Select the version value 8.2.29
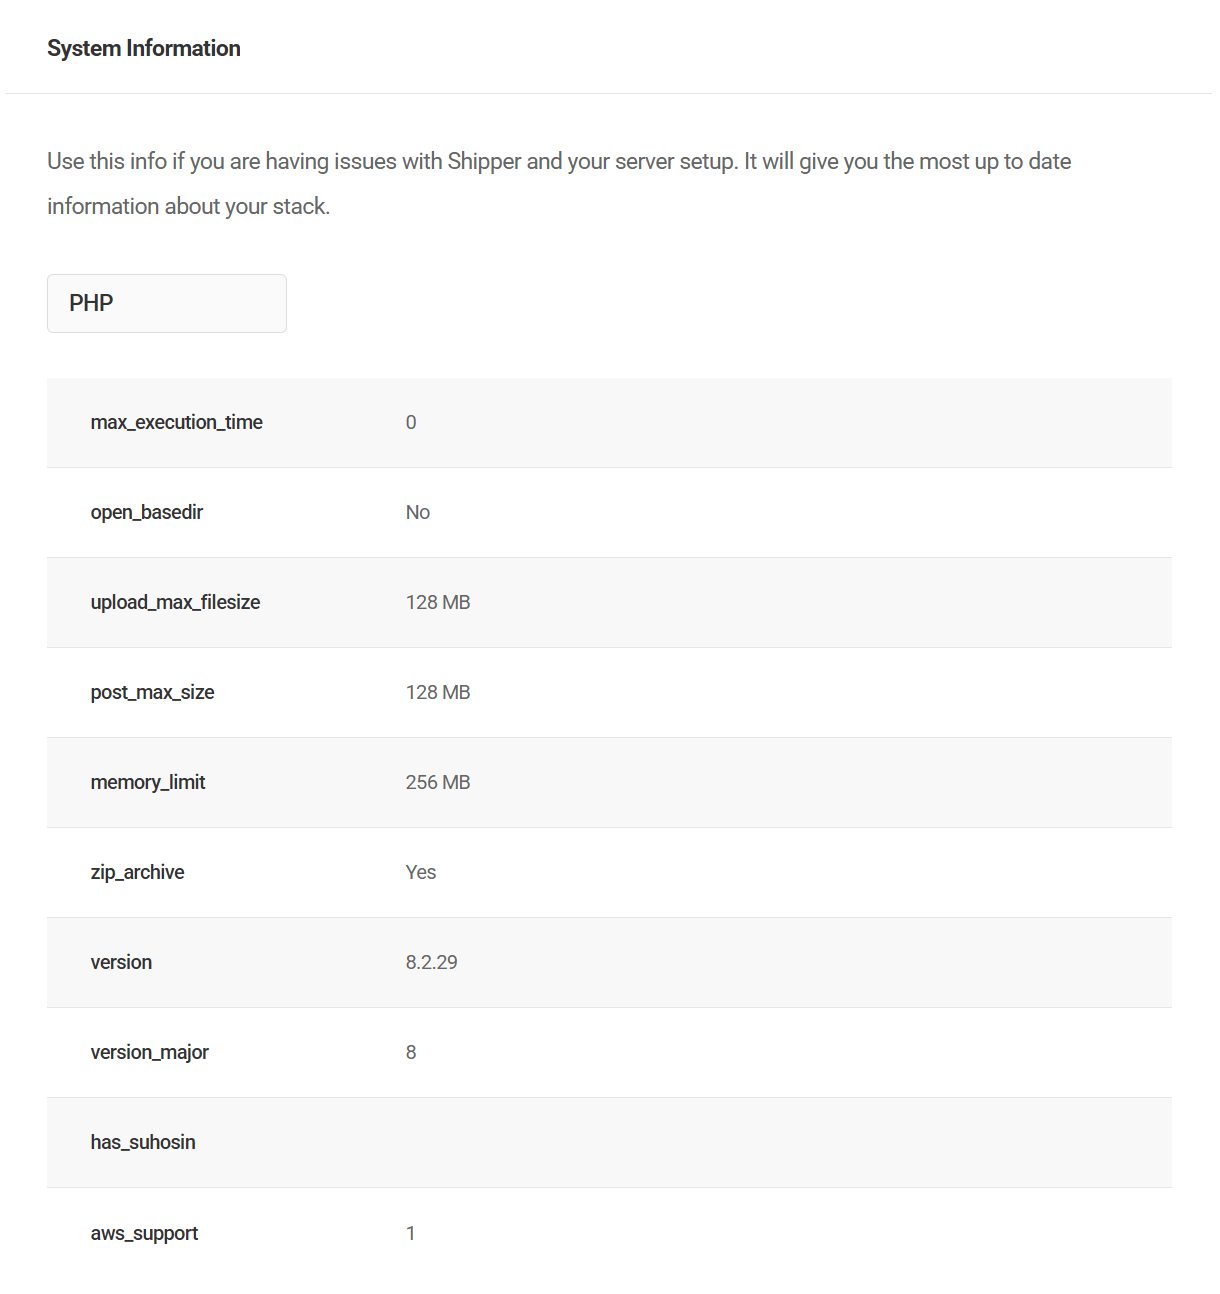1220x1294 pixels. (x=431, y=962)
